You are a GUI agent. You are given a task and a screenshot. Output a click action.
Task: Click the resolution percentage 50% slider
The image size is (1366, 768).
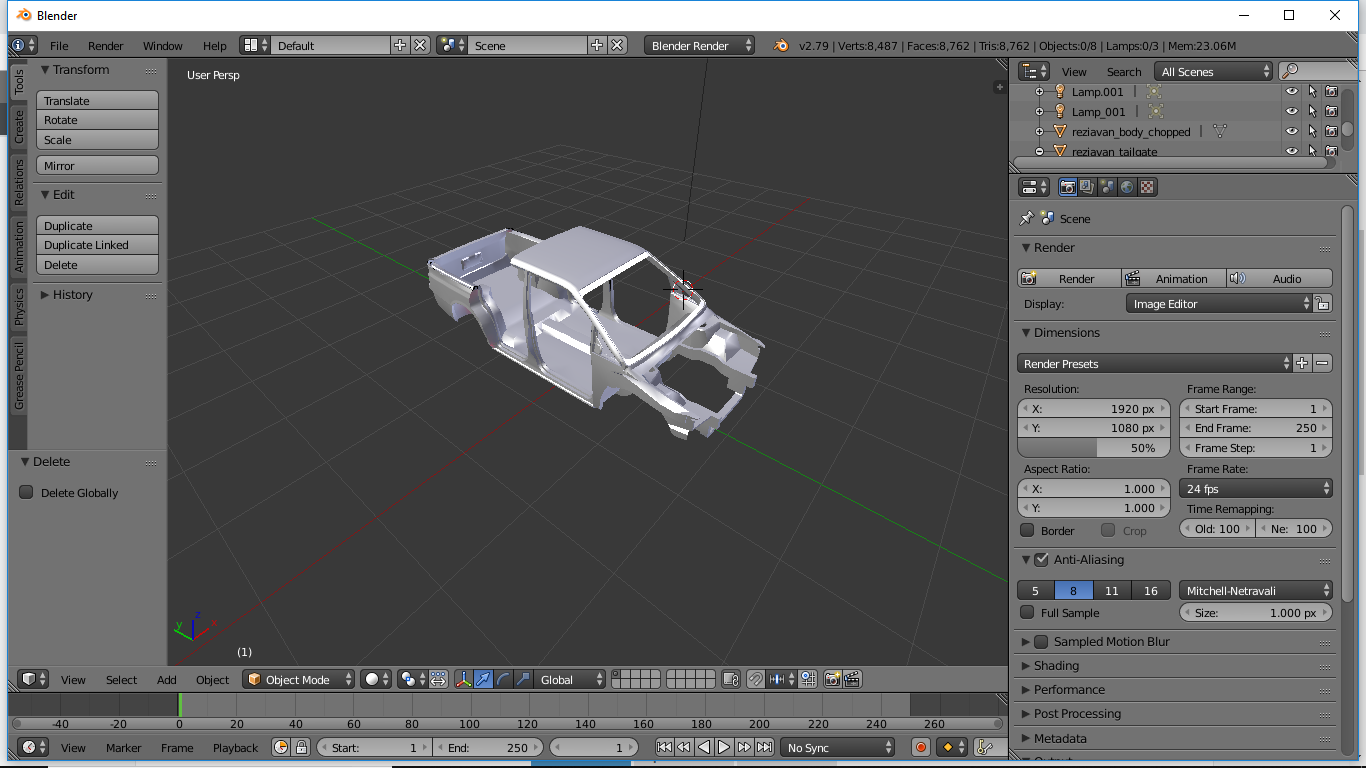pyautogui.click(x=1093, y=448)
